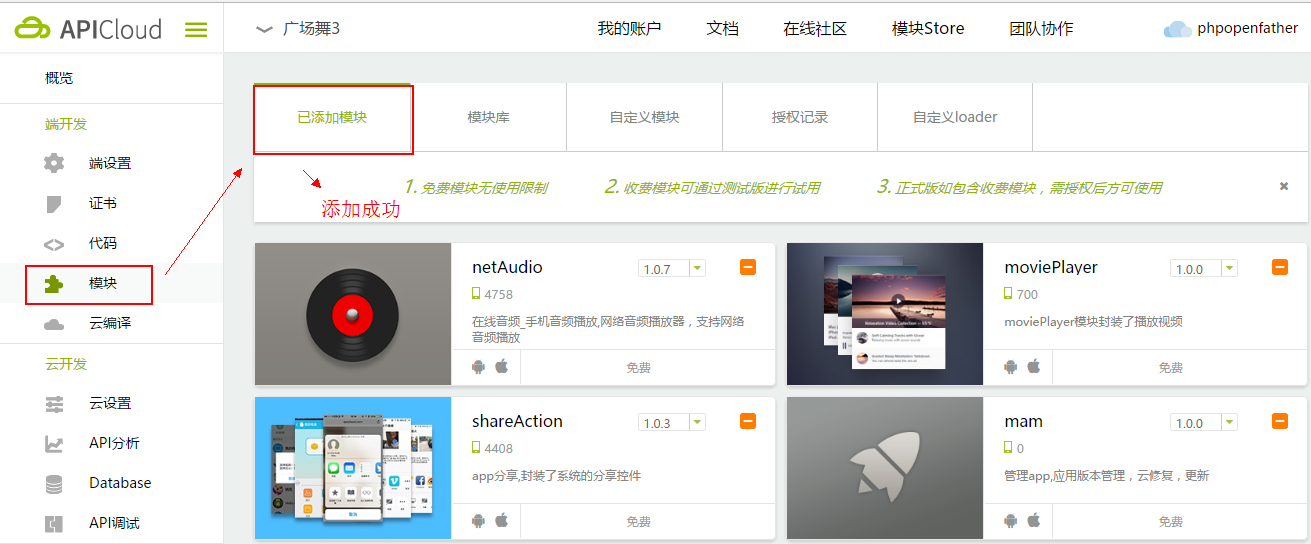
Task: Switch to the 自定义loader tab
Action: (955, 117)
